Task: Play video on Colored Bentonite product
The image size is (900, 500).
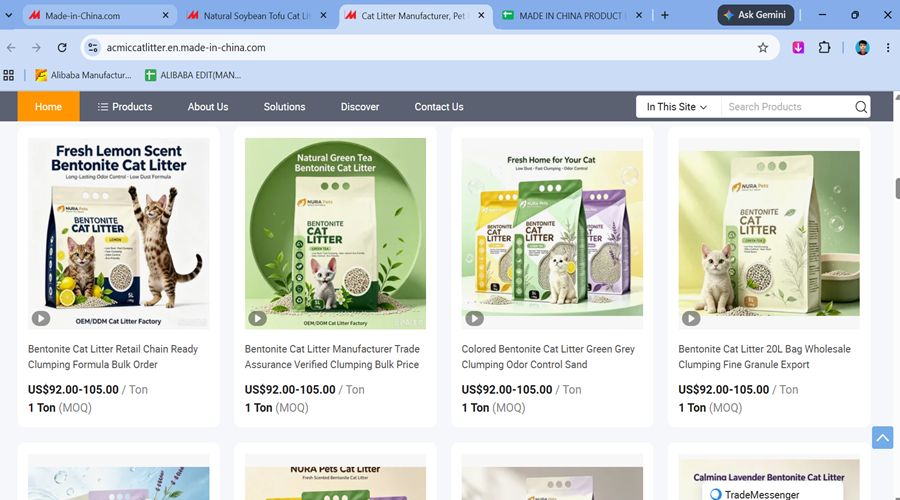Action: click(474, 318)
